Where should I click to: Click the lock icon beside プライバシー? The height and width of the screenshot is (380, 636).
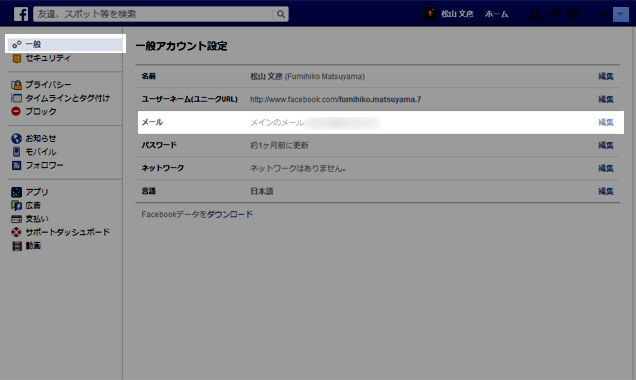(x=16, y=85)
